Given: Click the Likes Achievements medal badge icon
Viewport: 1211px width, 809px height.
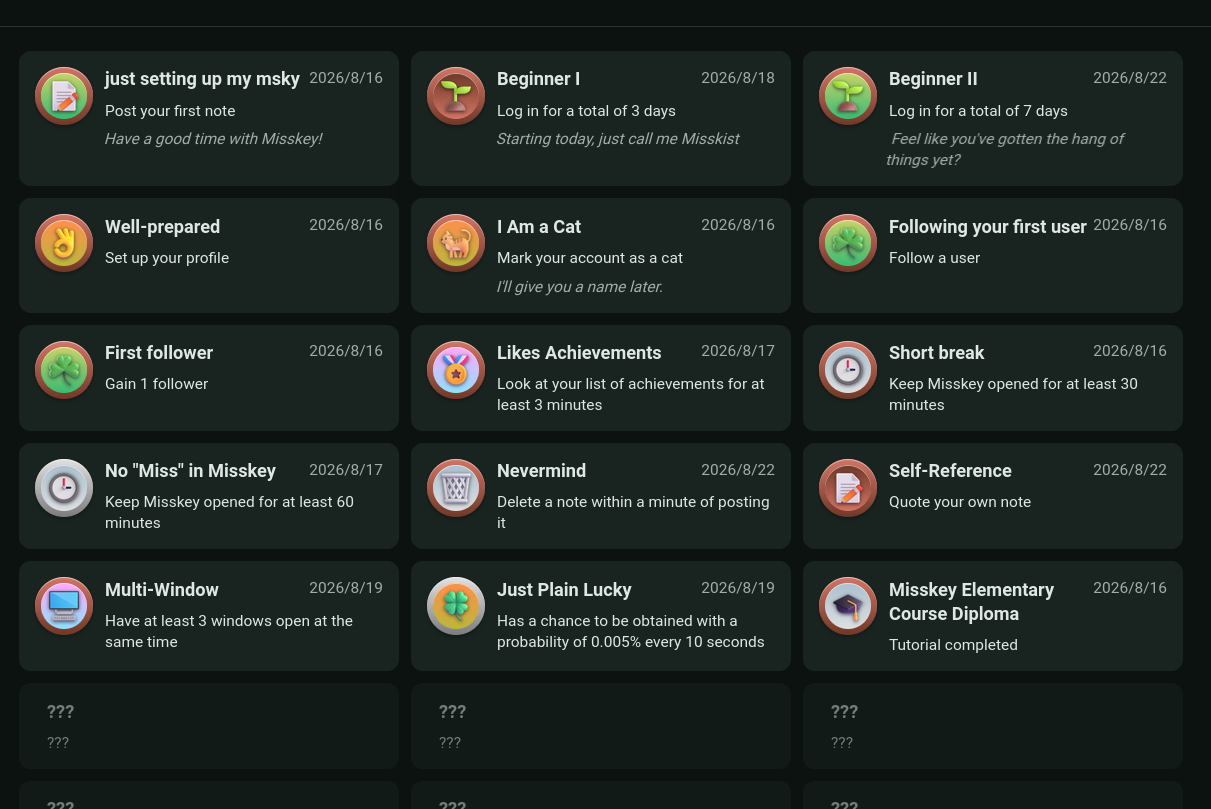Looking at the screenshot, I should tap(456, 370).
